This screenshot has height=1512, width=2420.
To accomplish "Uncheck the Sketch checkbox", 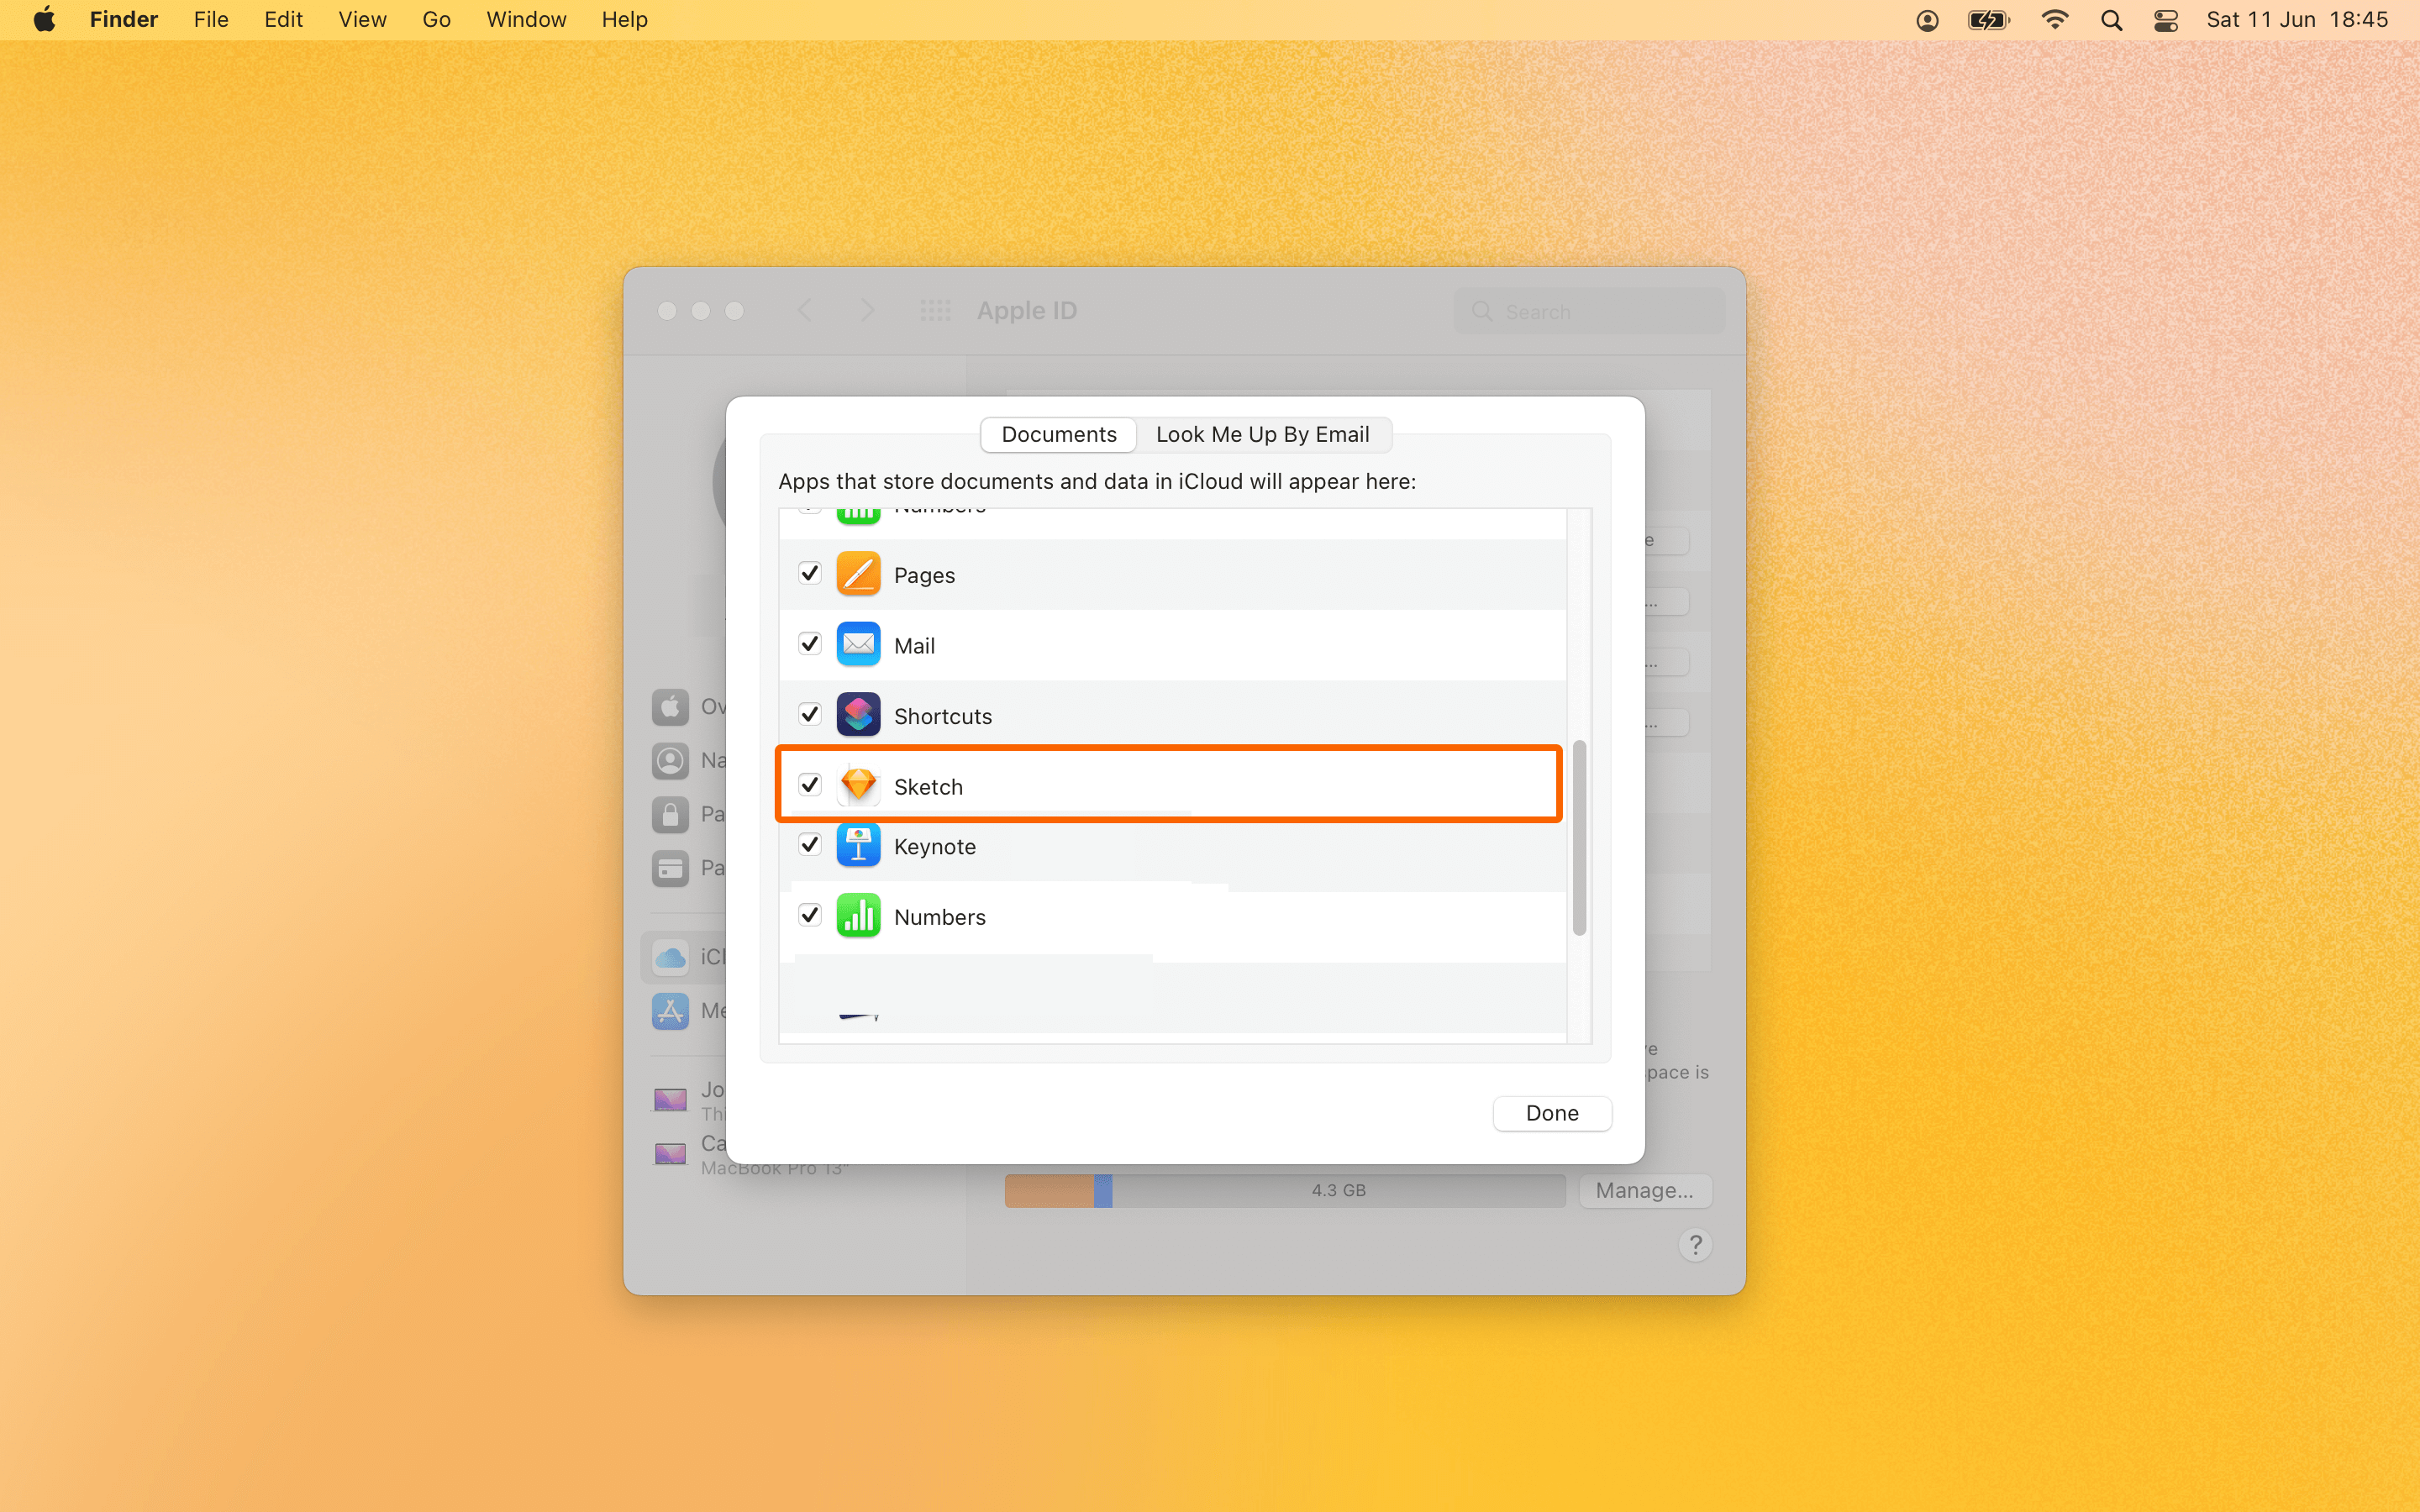I will pos(810,785).
